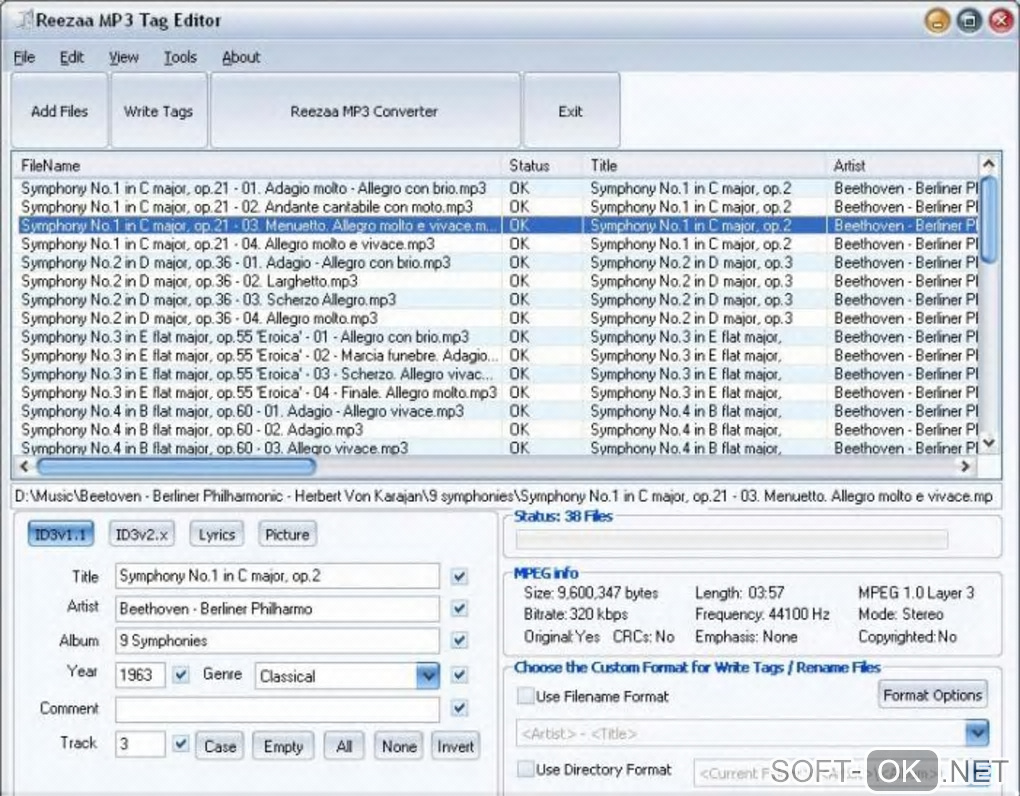Click into the Artist text field
Image resolution: width=1020 pixels, height=796 pixels.
(x=277, y=609)
